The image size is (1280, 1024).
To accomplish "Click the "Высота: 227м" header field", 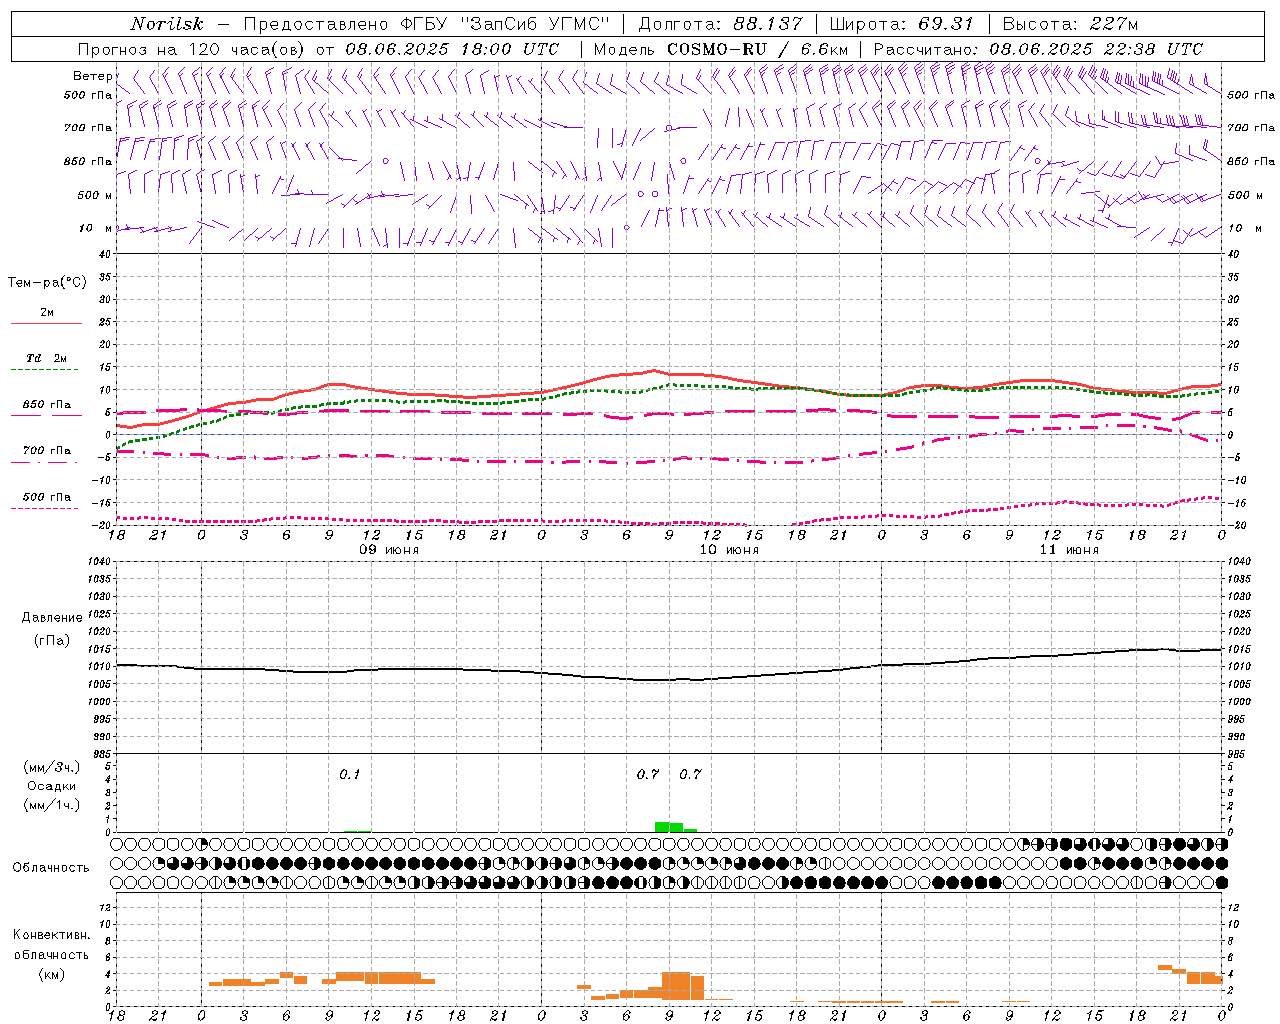I will [1070, 24].
